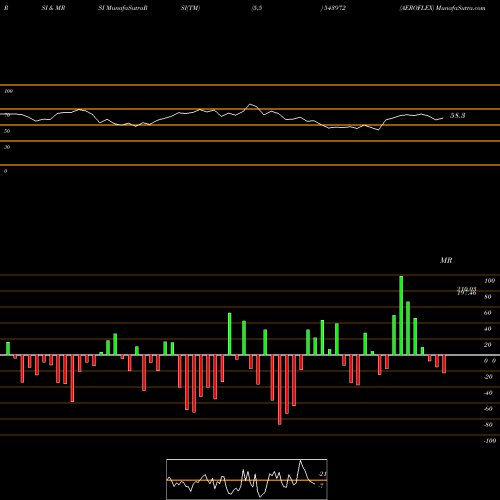
Task: Click the '0 0' zero label on MR axis
Action: pos(490,361)
